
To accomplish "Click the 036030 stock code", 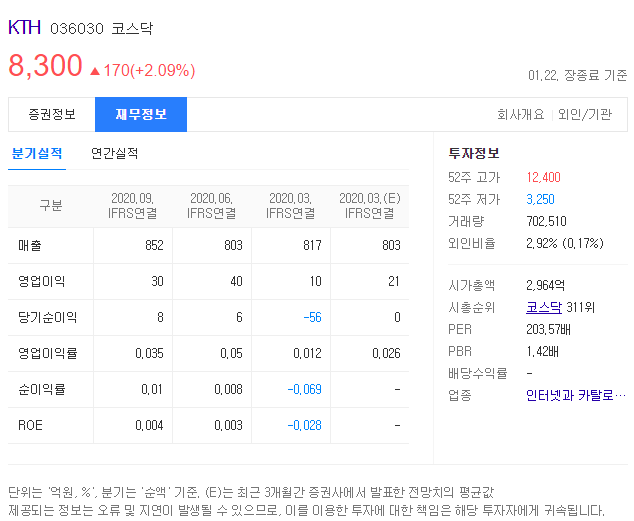I will click(x=77, y=29).
